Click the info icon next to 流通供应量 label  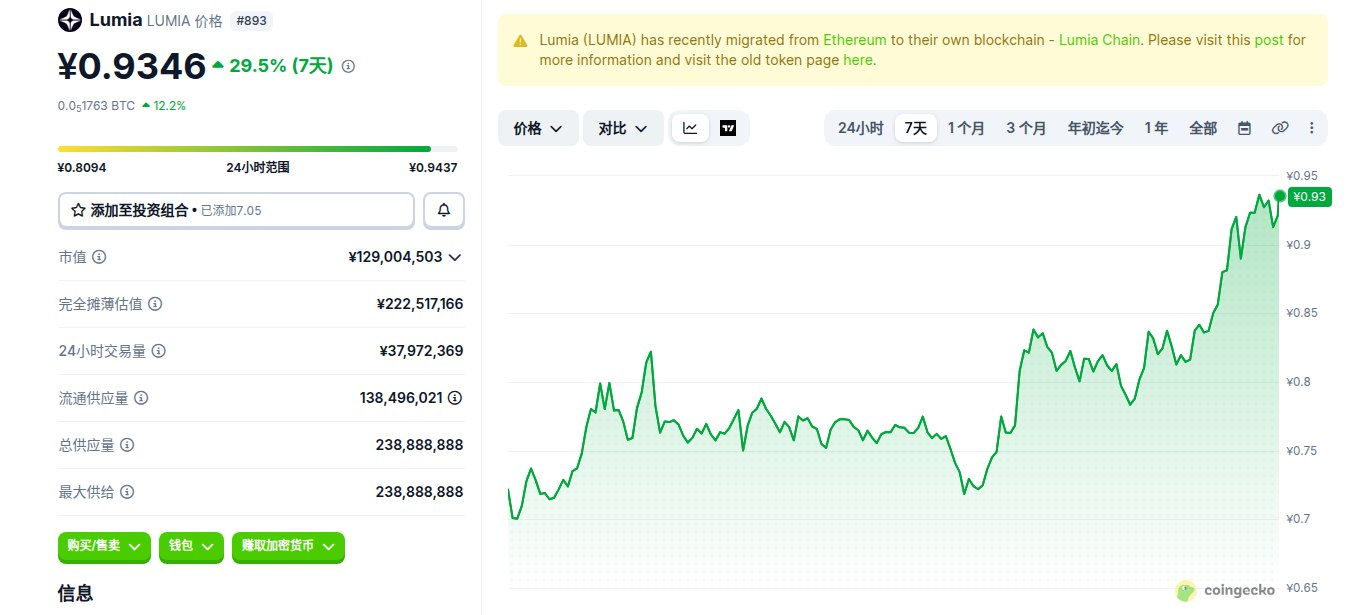141,398
